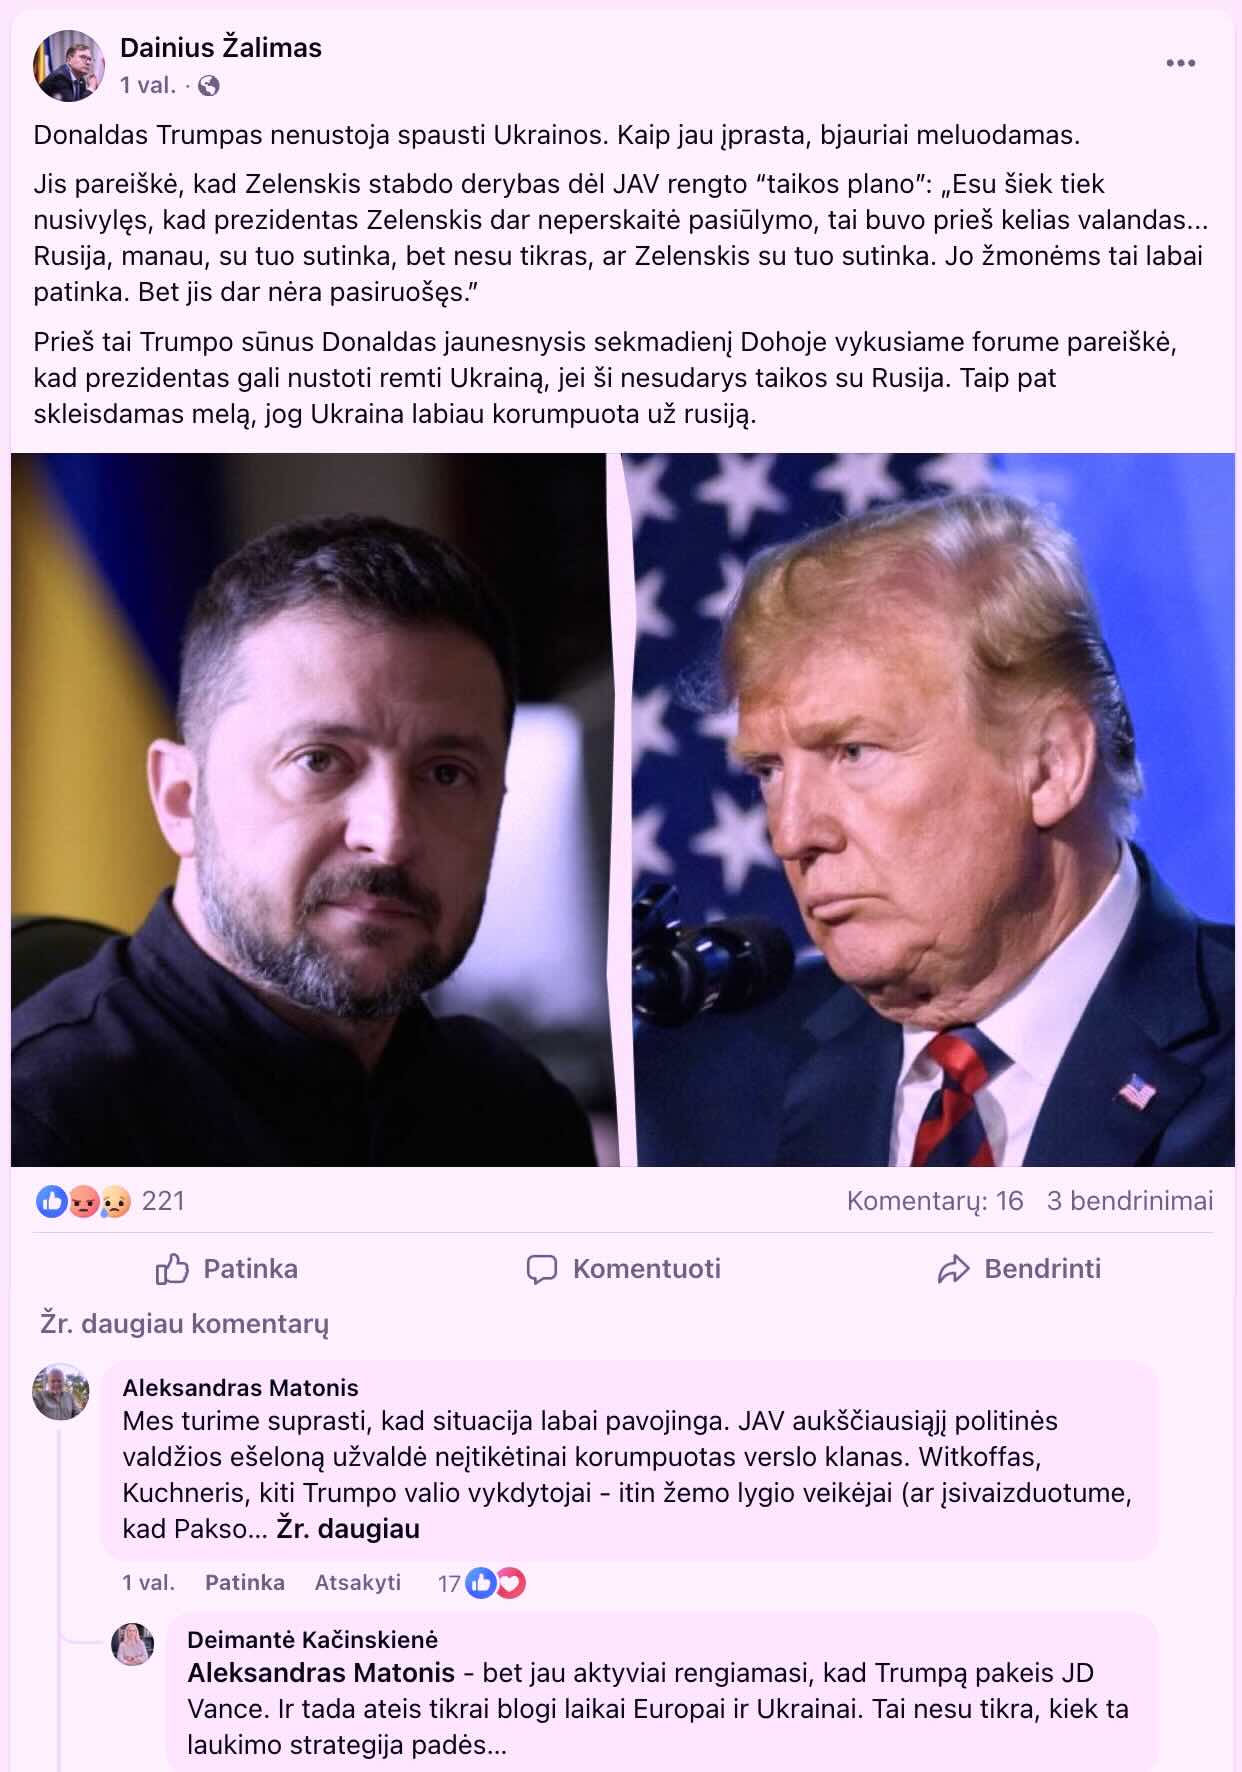The width and height of the screenshot is (1242, 1772).
Task: Click mentioned Aleksandras Matonis in reply
Action: tap(321, 1673)
